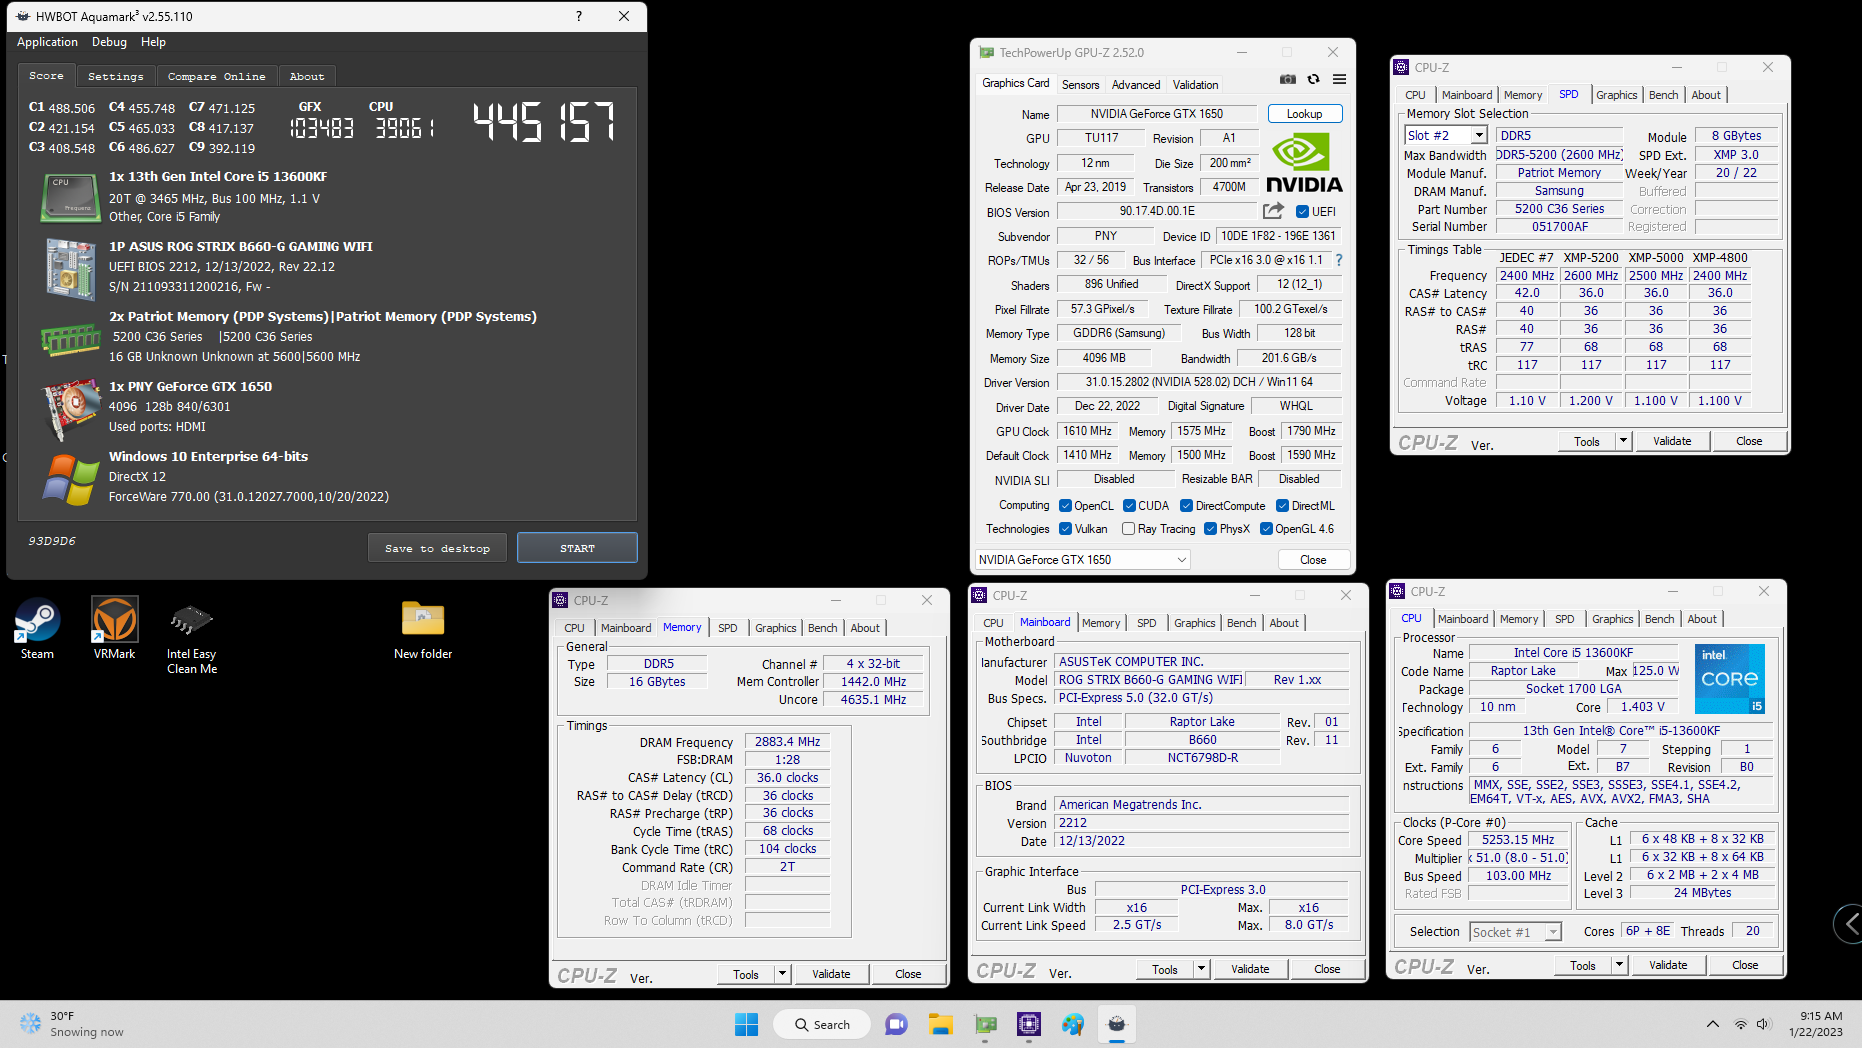Take a GPU-Z screenshot with camera icon
Viewport: 1862px width, 1048px height.
tap(1288, 79)
